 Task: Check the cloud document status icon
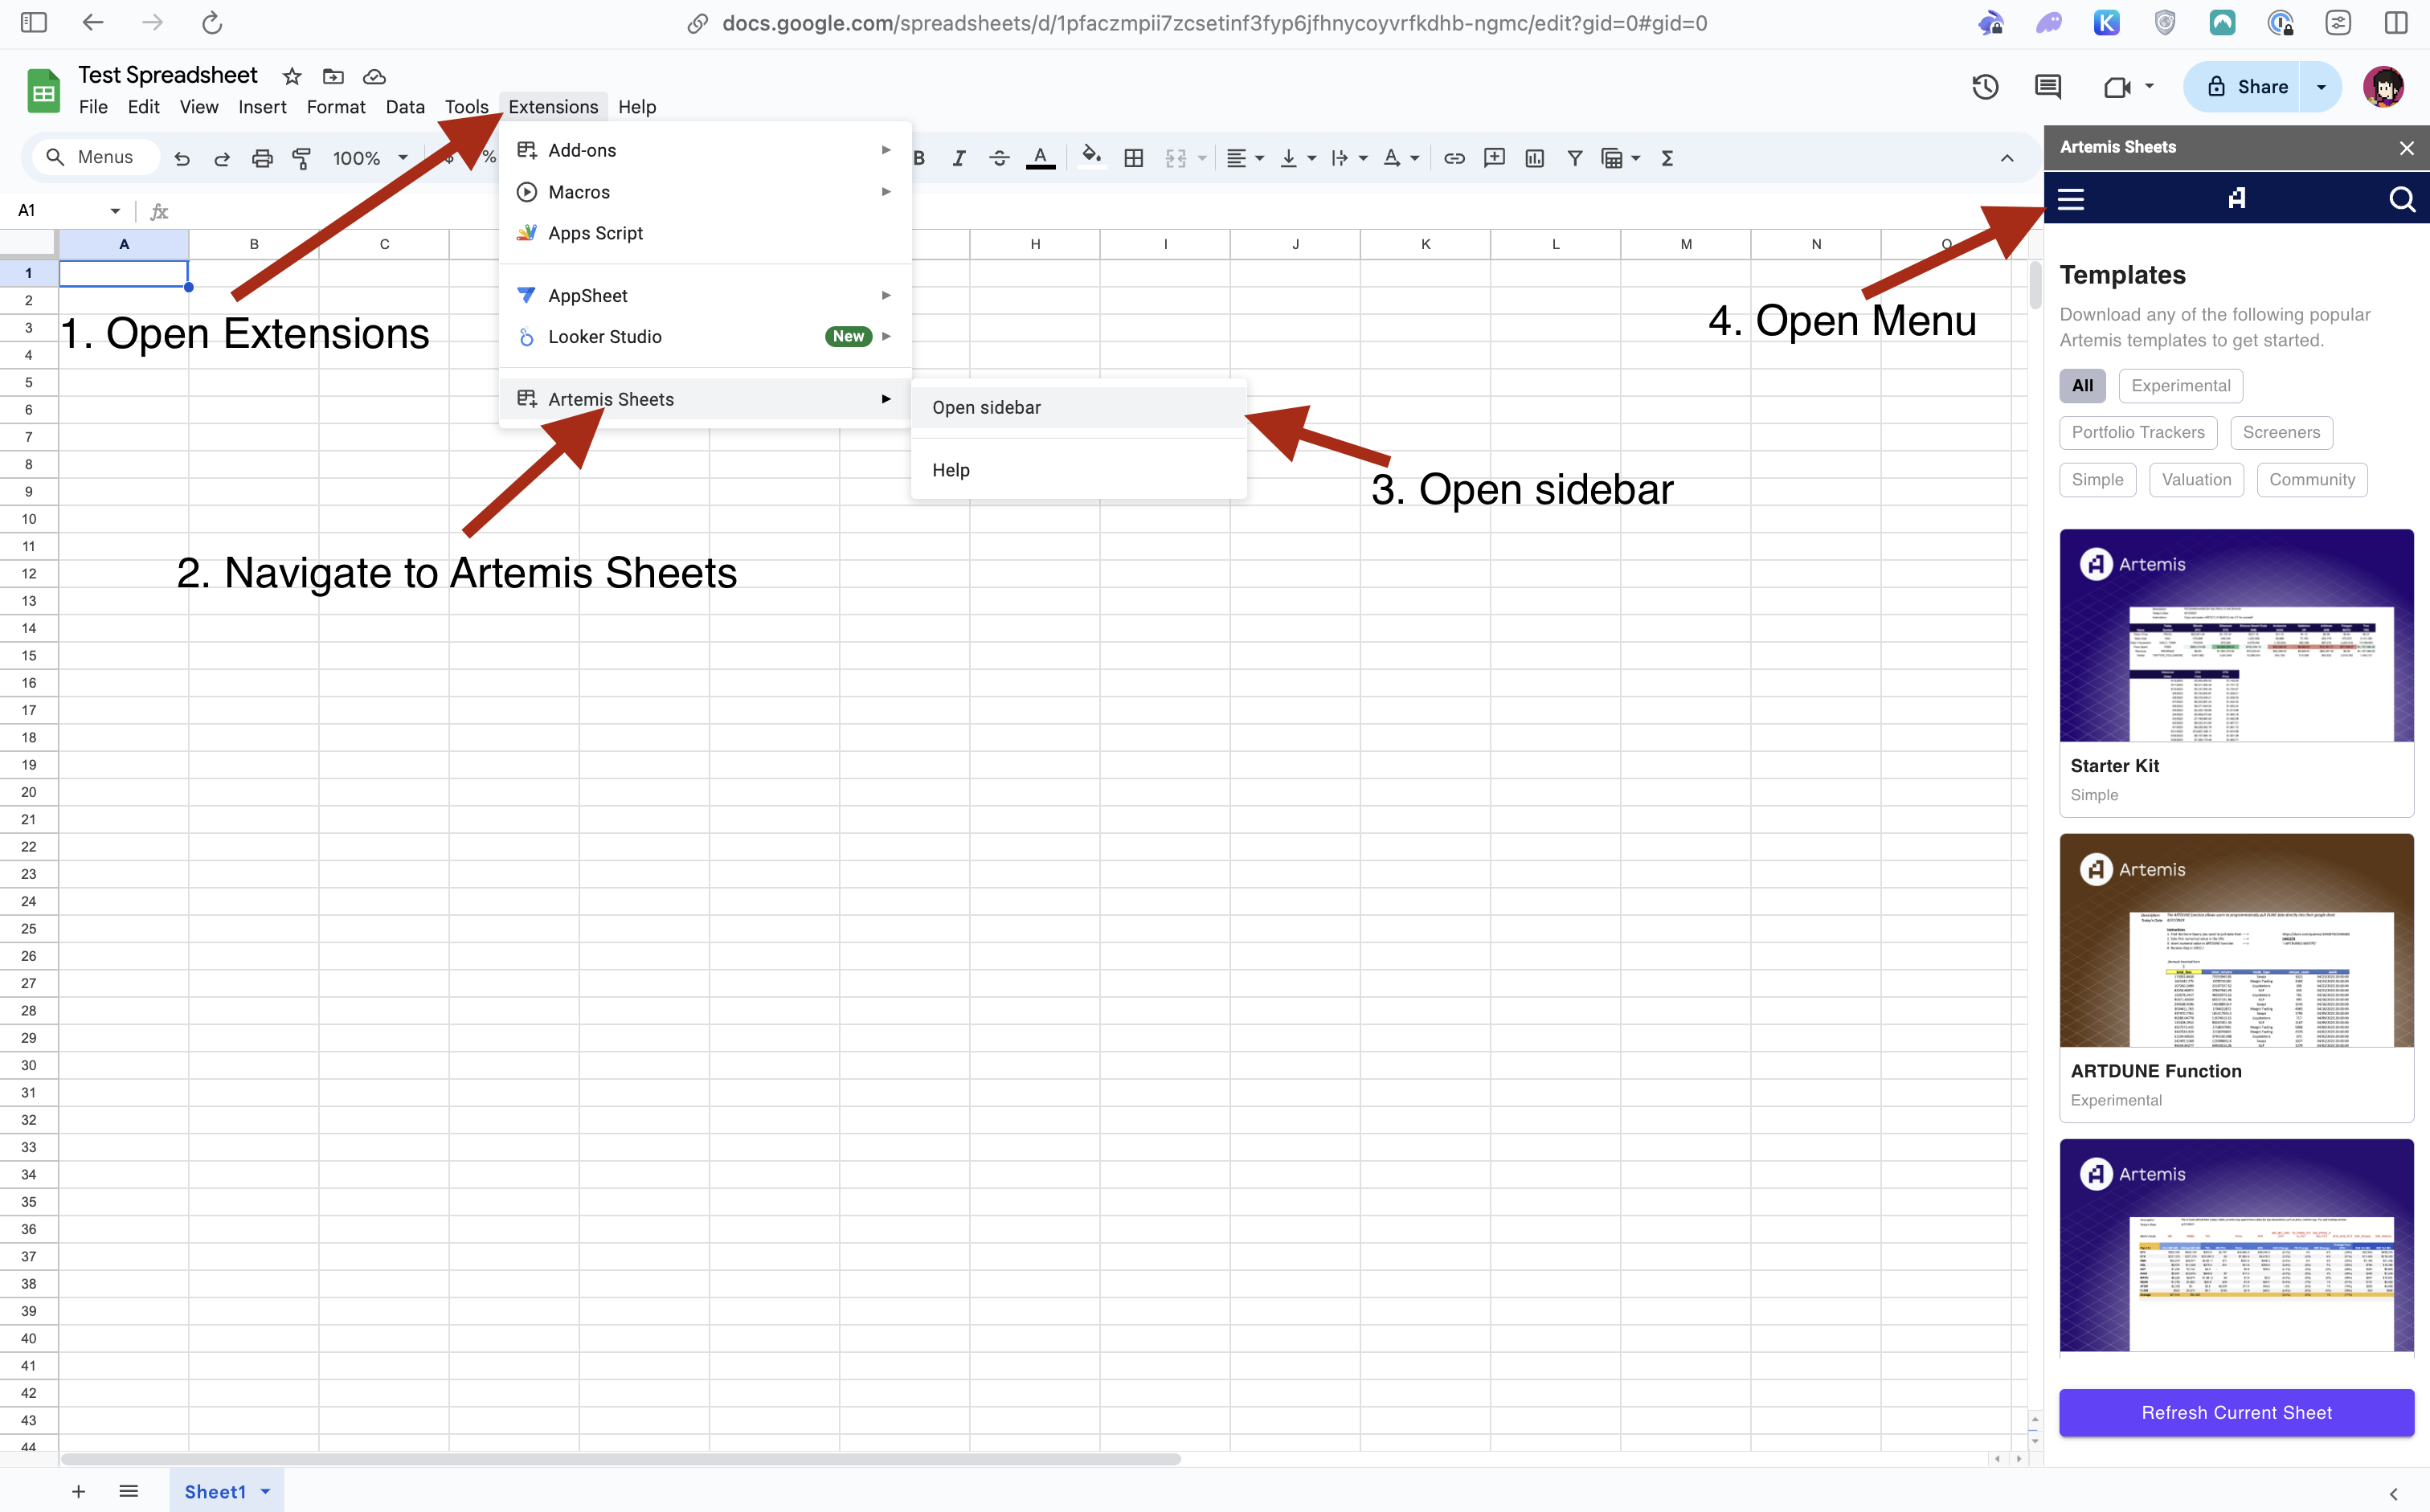(374, 76)
